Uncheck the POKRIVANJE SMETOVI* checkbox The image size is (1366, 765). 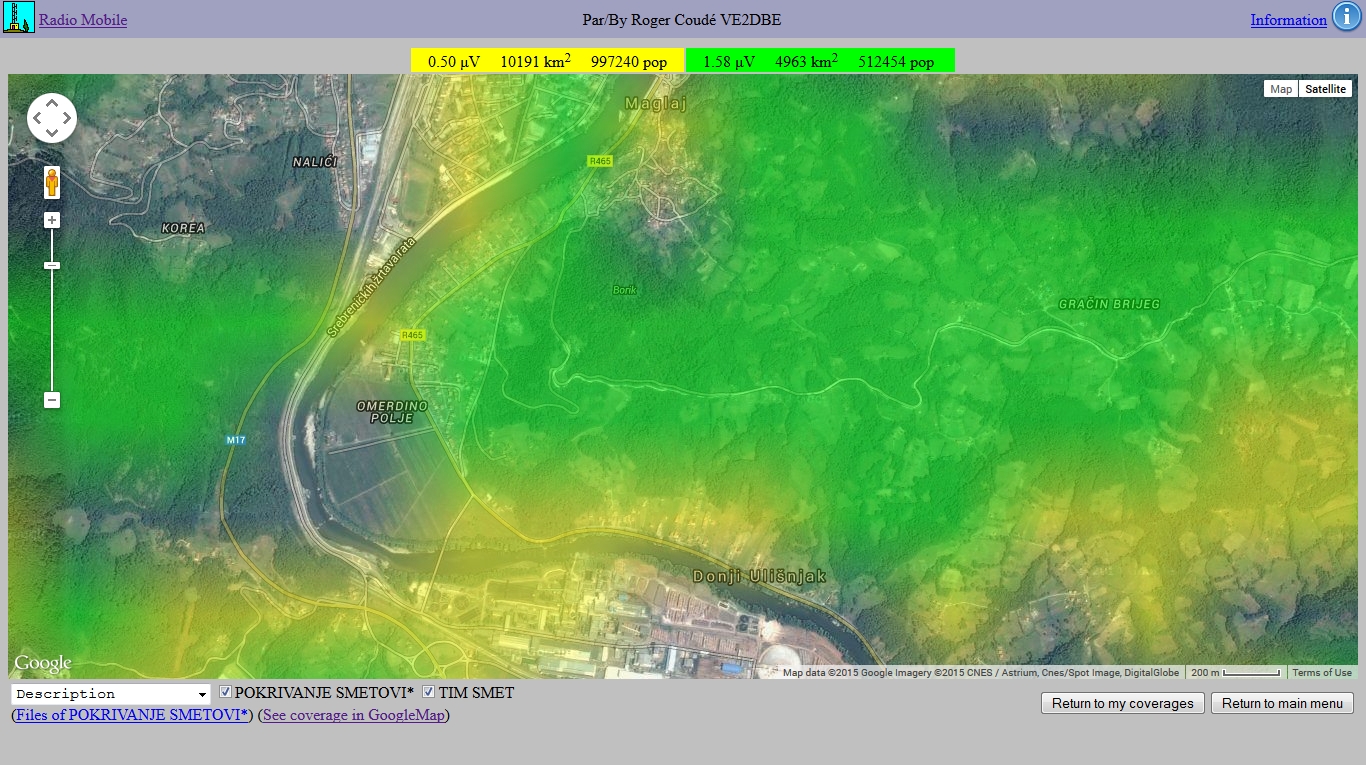(x=225, y=692)
